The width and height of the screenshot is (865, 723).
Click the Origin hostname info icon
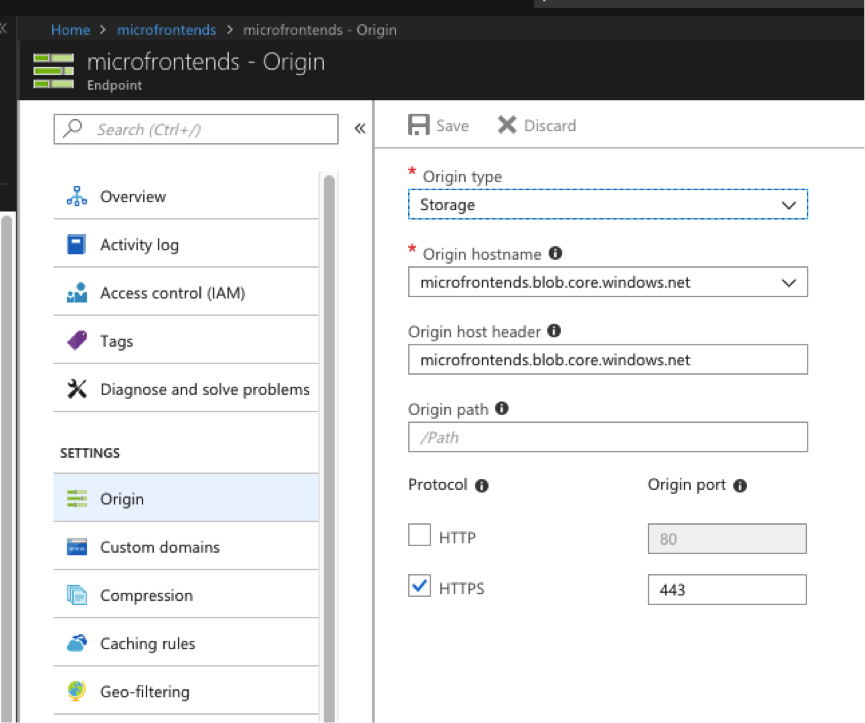click(x=555, y=253)
